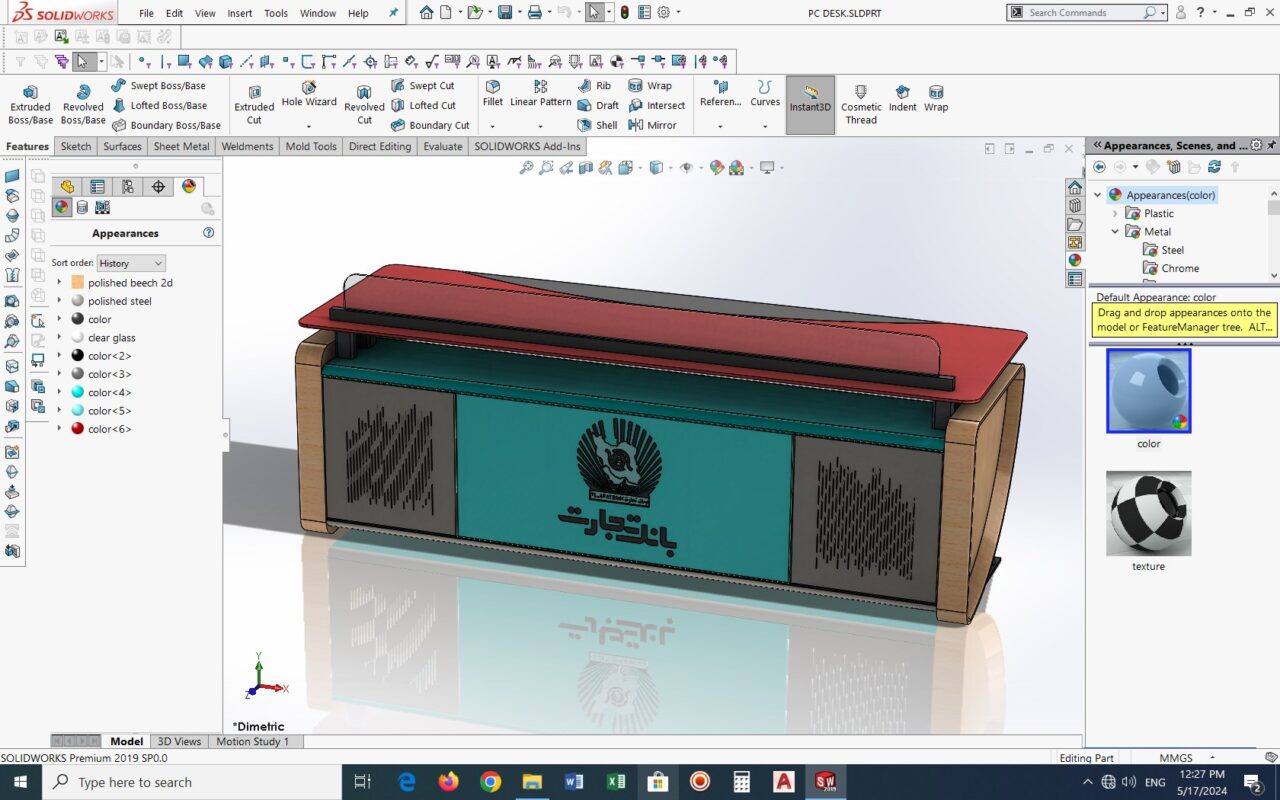Click the Boundary Boss/Base command
The image size is (1280, 800).
[x=166, y=125]
